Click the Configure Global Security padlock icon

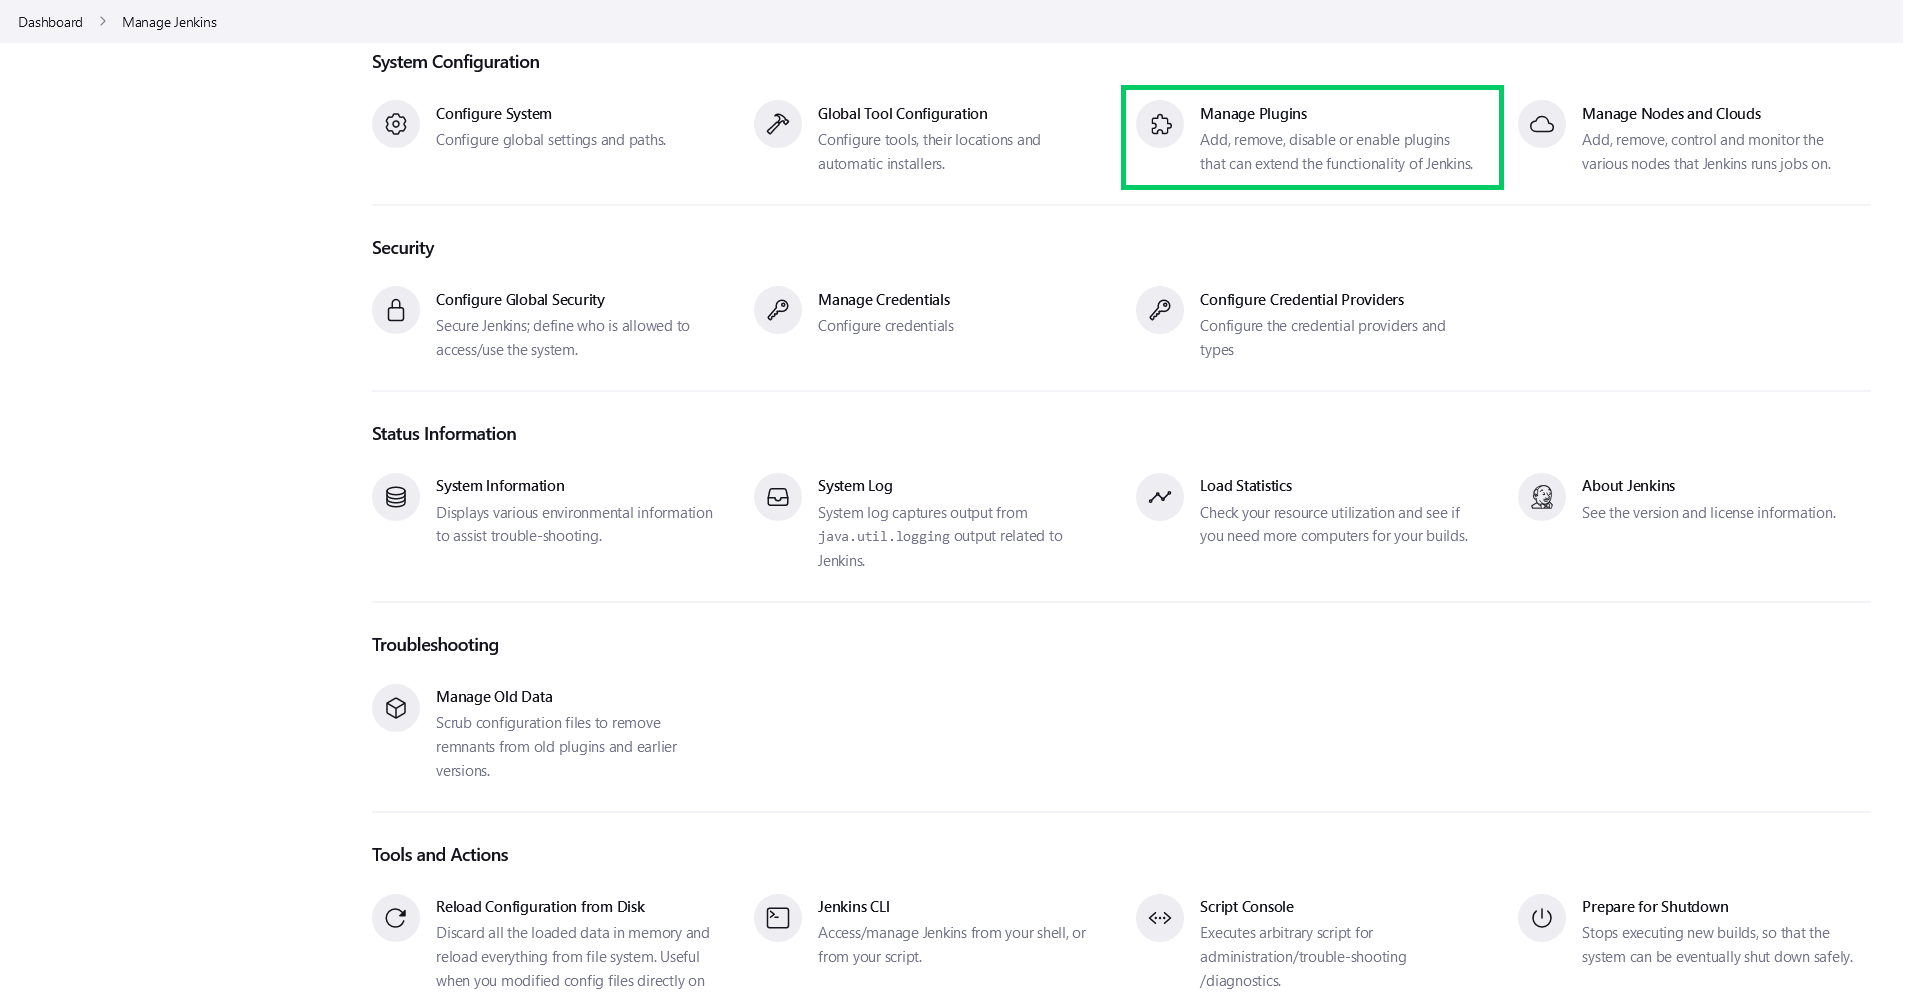tap(396, 310)
